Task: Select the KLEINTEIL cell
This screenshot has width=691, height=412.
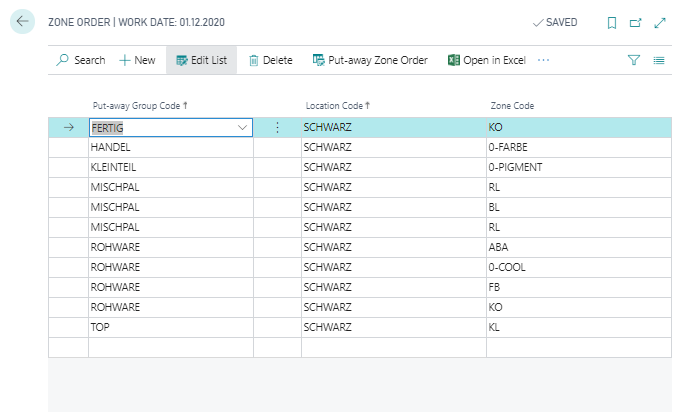Action: (171, 167)
